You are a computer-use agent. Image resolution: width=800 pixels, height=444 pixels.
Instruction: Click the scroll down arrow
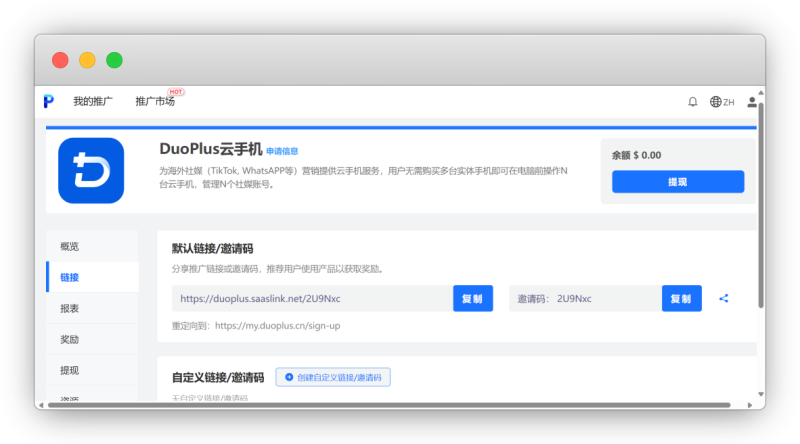[x=761, y=394]
